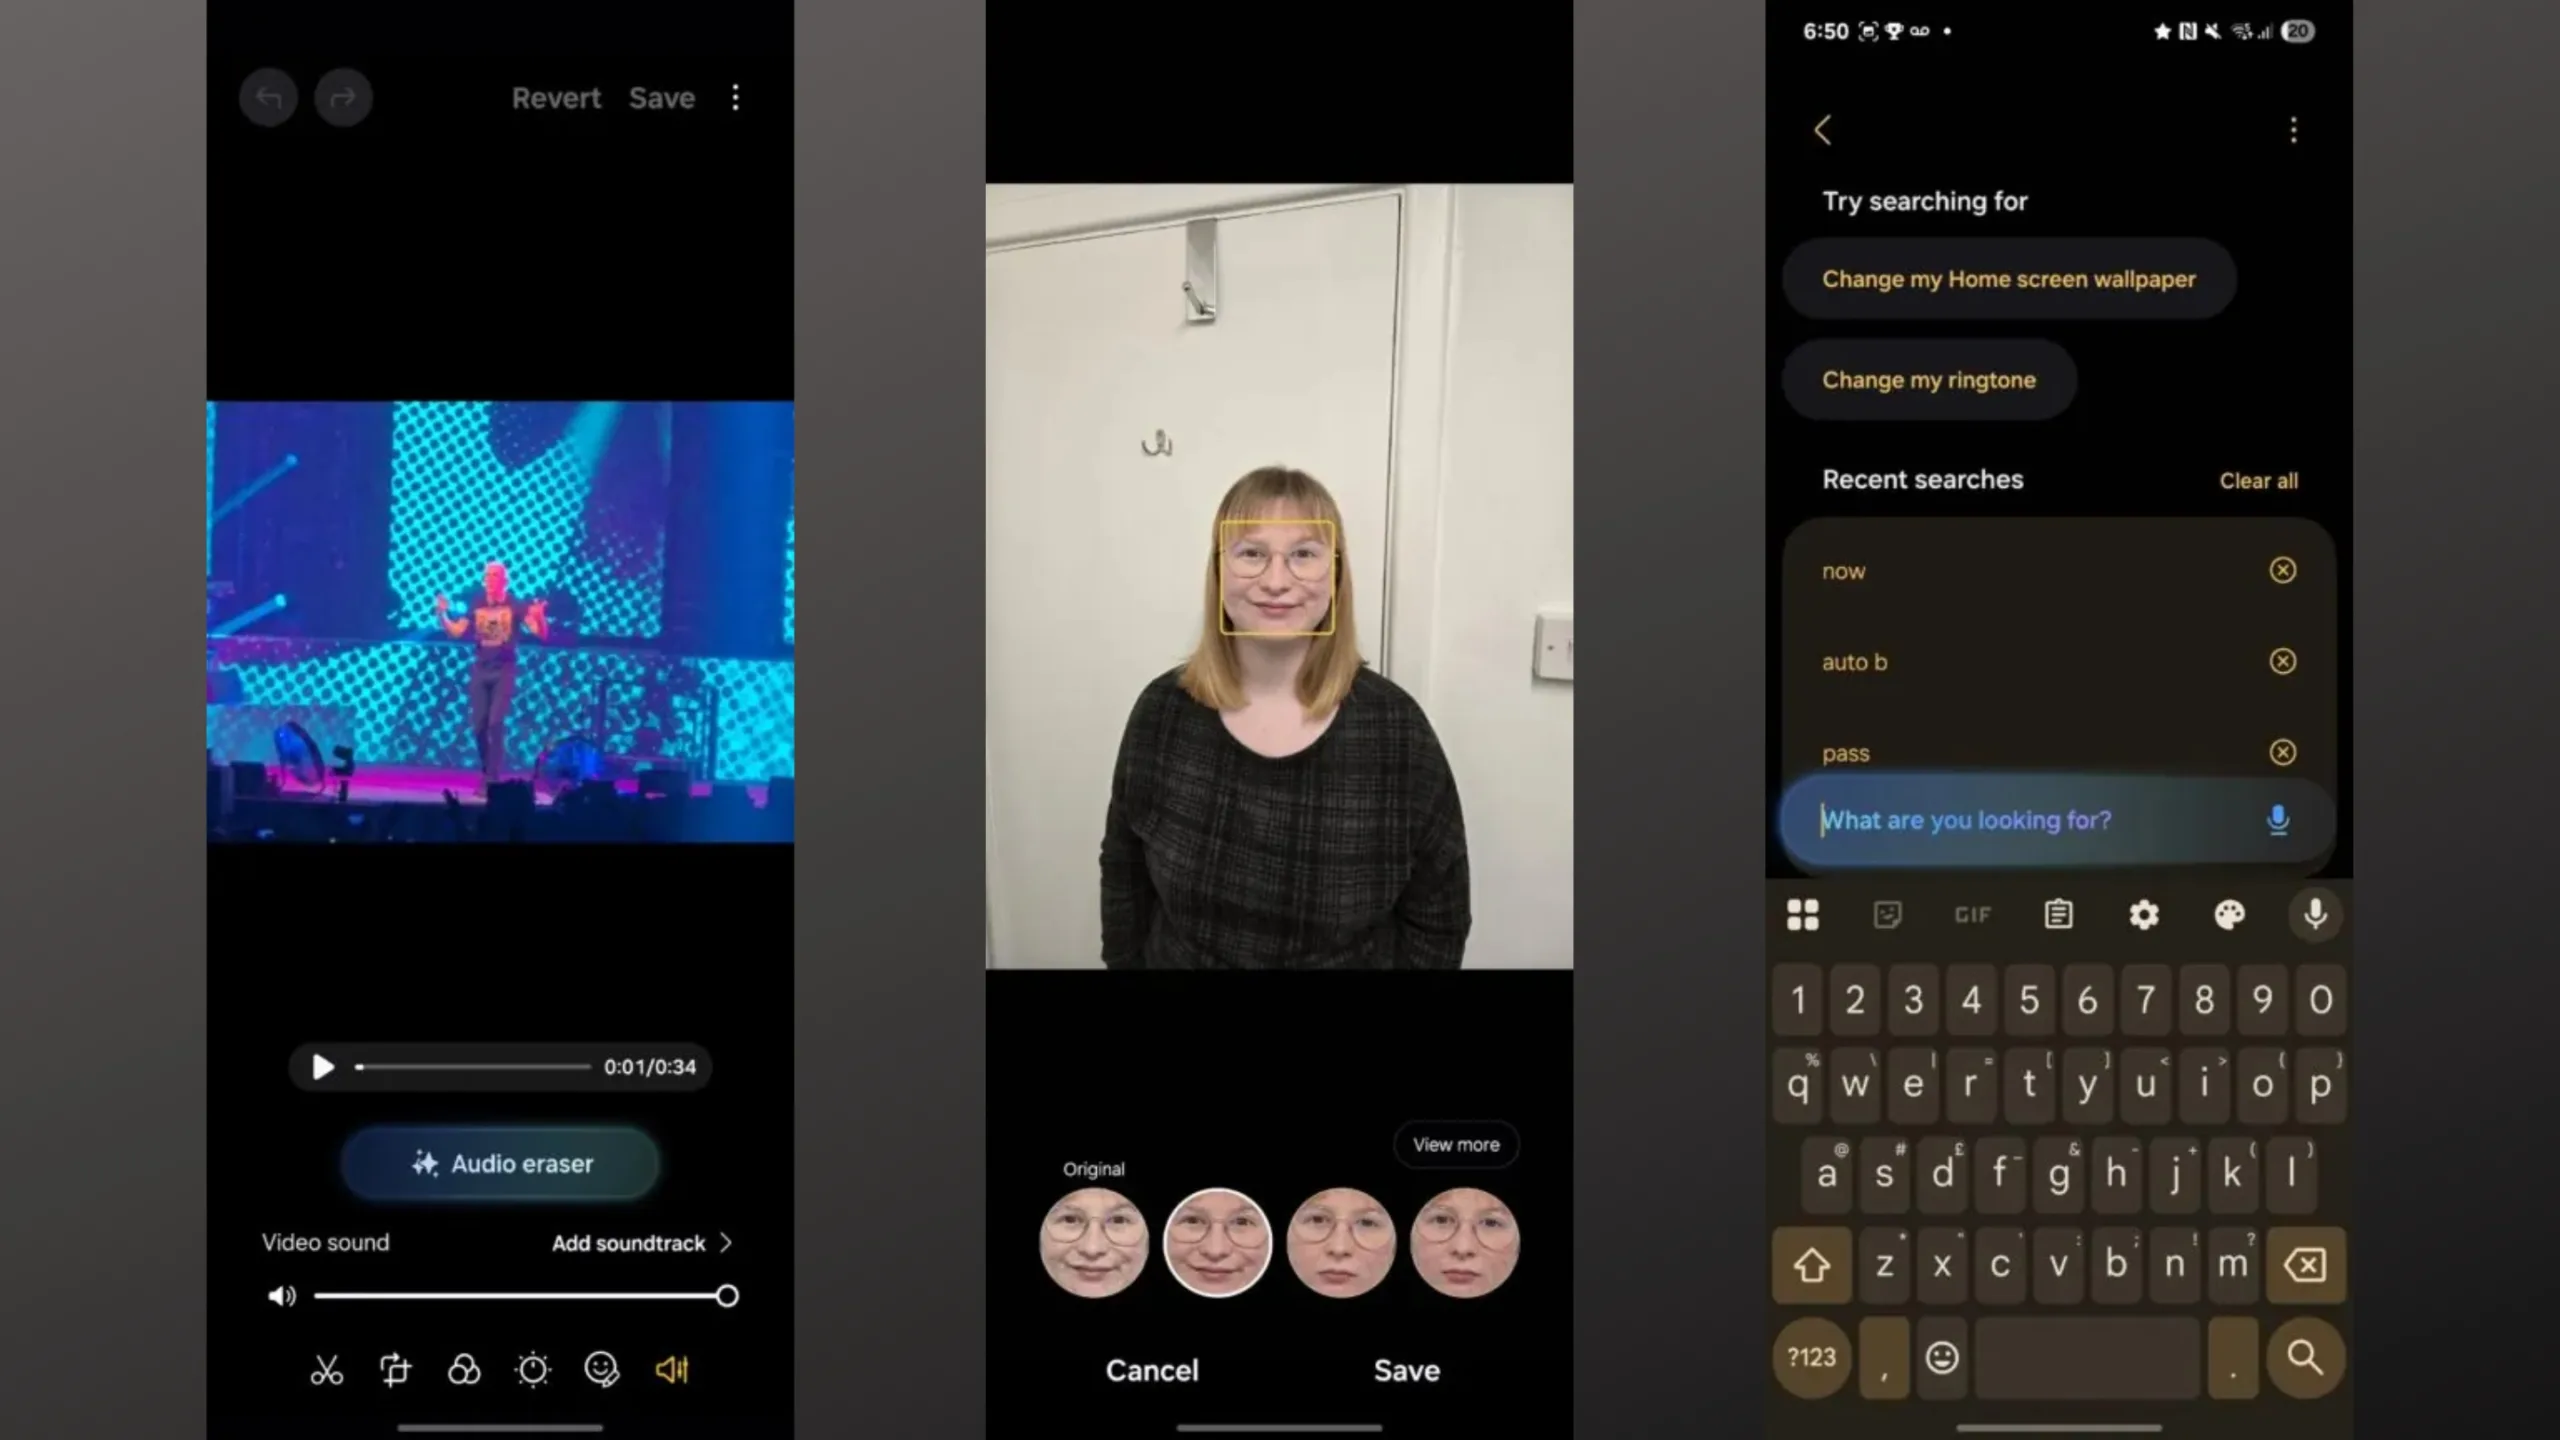Tap the 'm' key
Image resolution: width=2560 pixels, height=1440 pixels.
coord(2232,1265)
